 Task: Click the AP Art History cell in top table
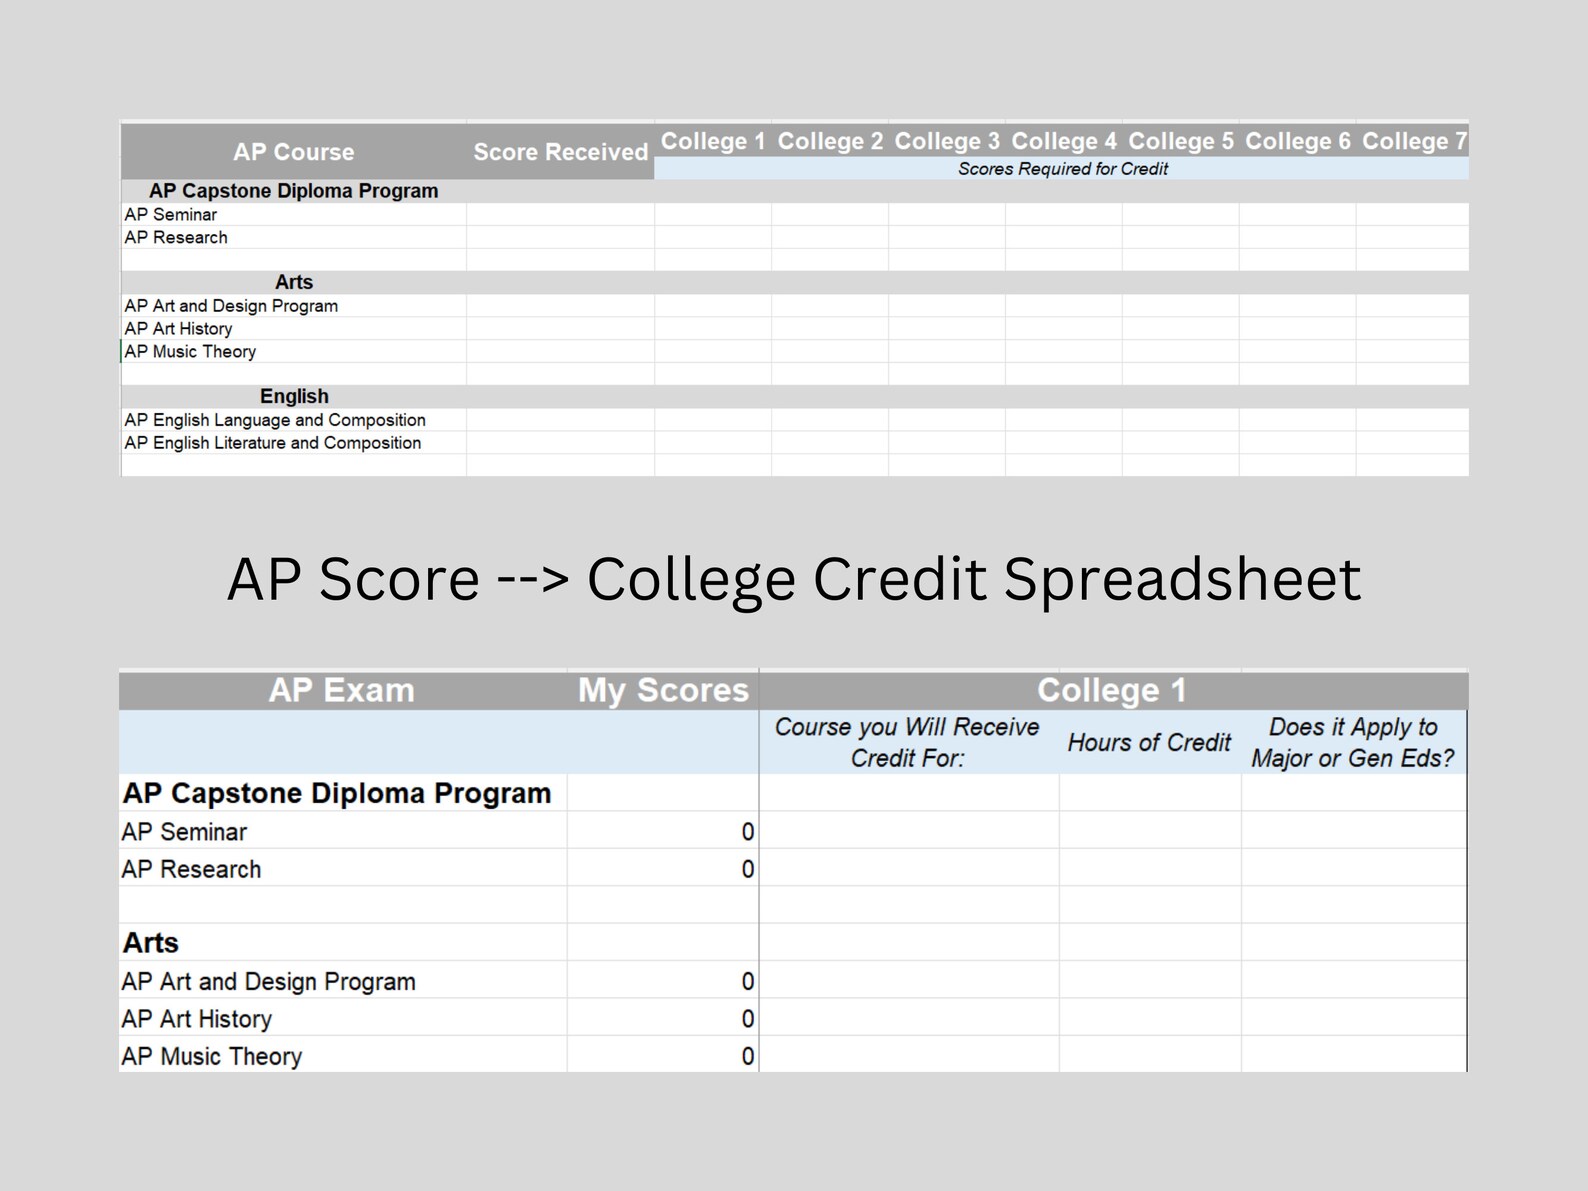tap(178, 328)
